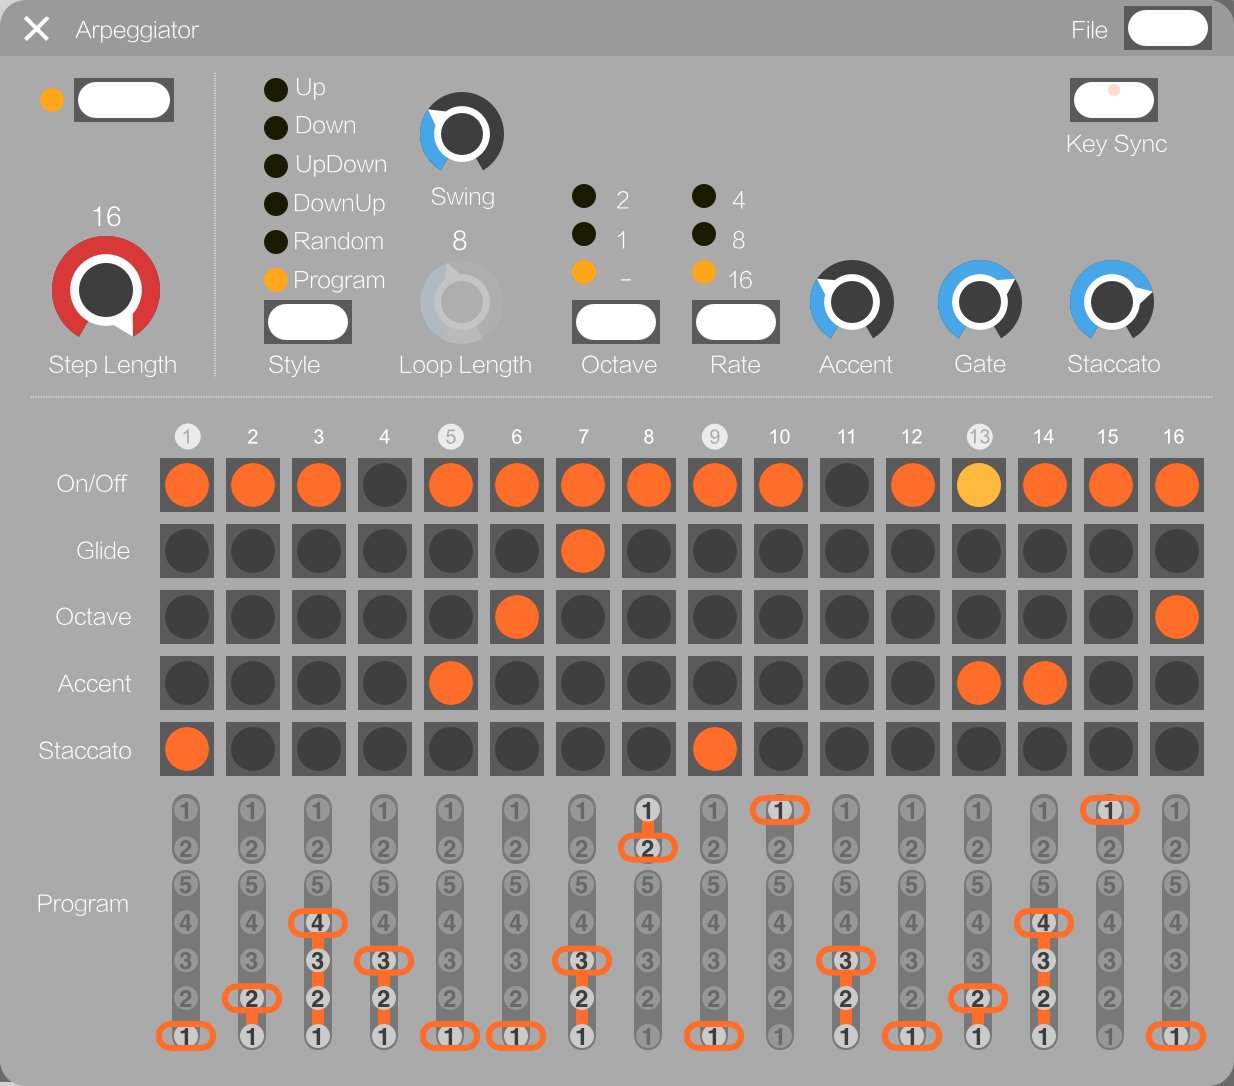1234x1086 pixels.
Task: Choose the UpDown style option
Action: (277, 165)
